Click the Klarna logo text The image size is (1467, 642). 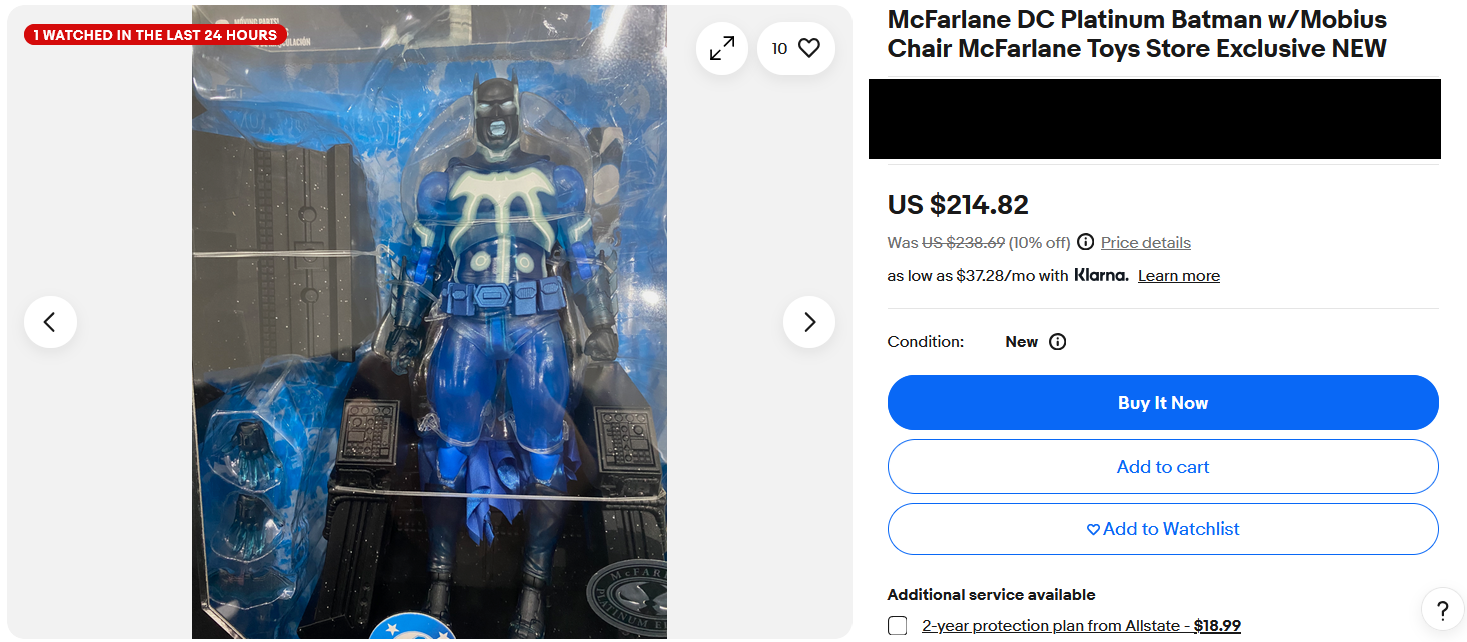pos(1101,275)
